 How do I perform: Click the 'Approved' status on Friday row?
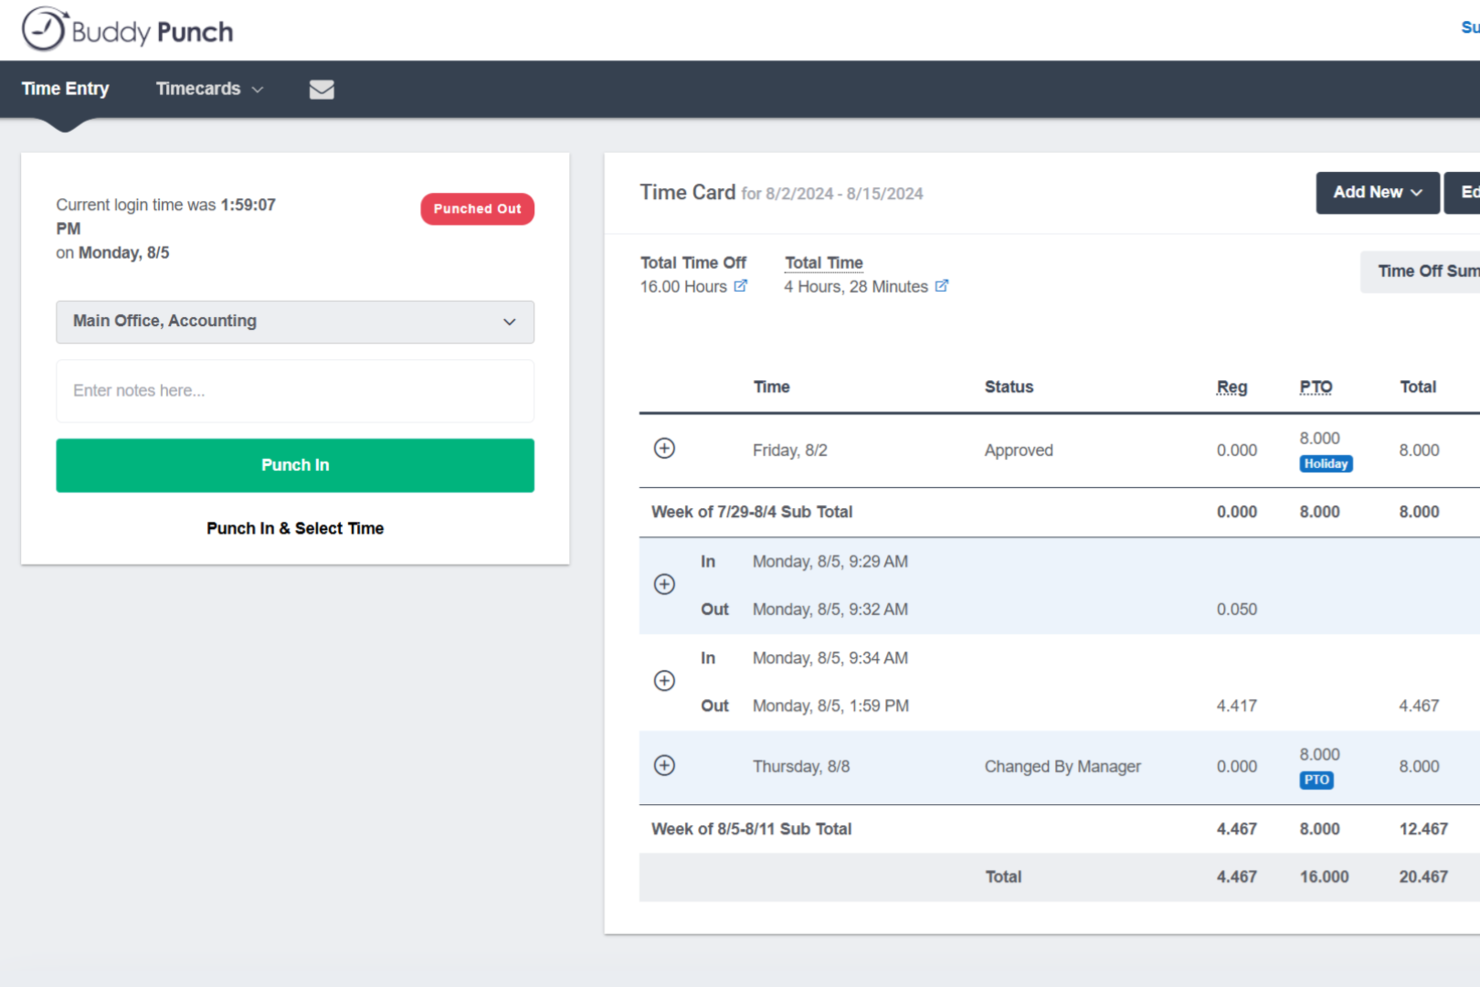point(1018,450)
